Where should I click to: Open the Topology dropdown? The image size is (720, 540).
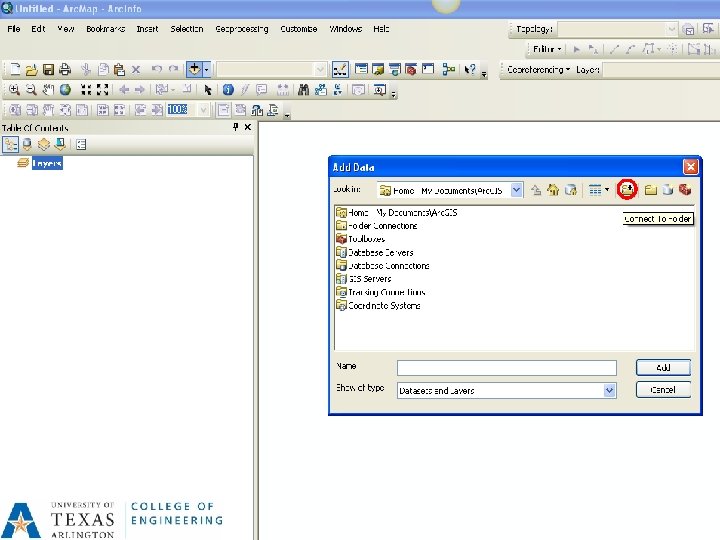(x=672, y=29)
